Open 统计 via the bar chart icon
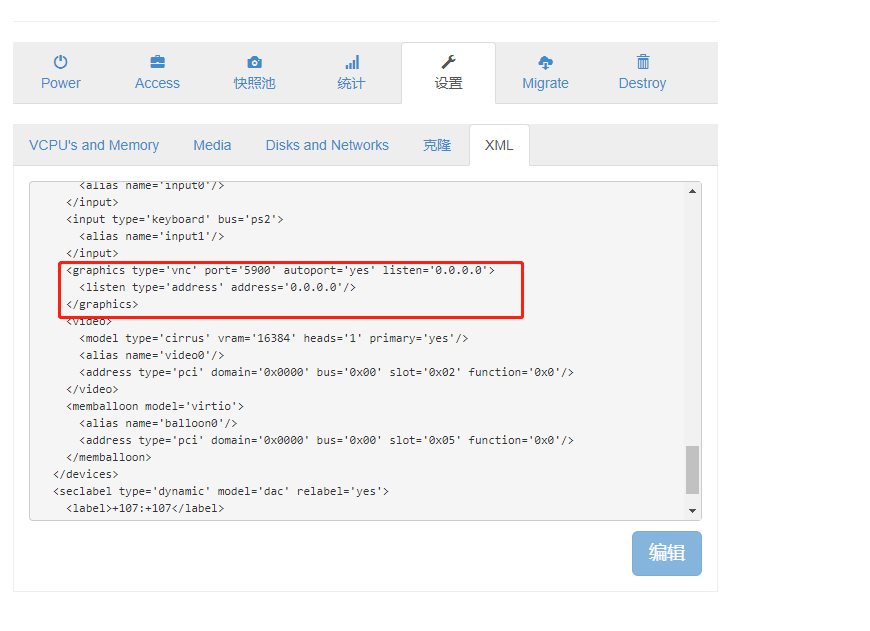870x631 pixels. click(x=351, y=61)
